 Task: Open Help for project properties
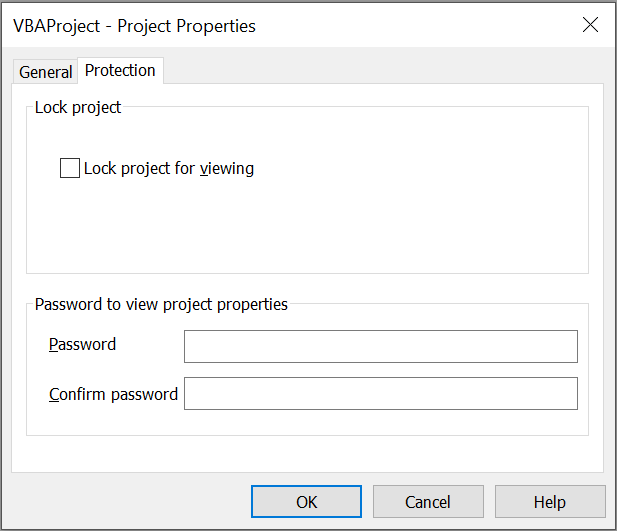coord(550,502)
